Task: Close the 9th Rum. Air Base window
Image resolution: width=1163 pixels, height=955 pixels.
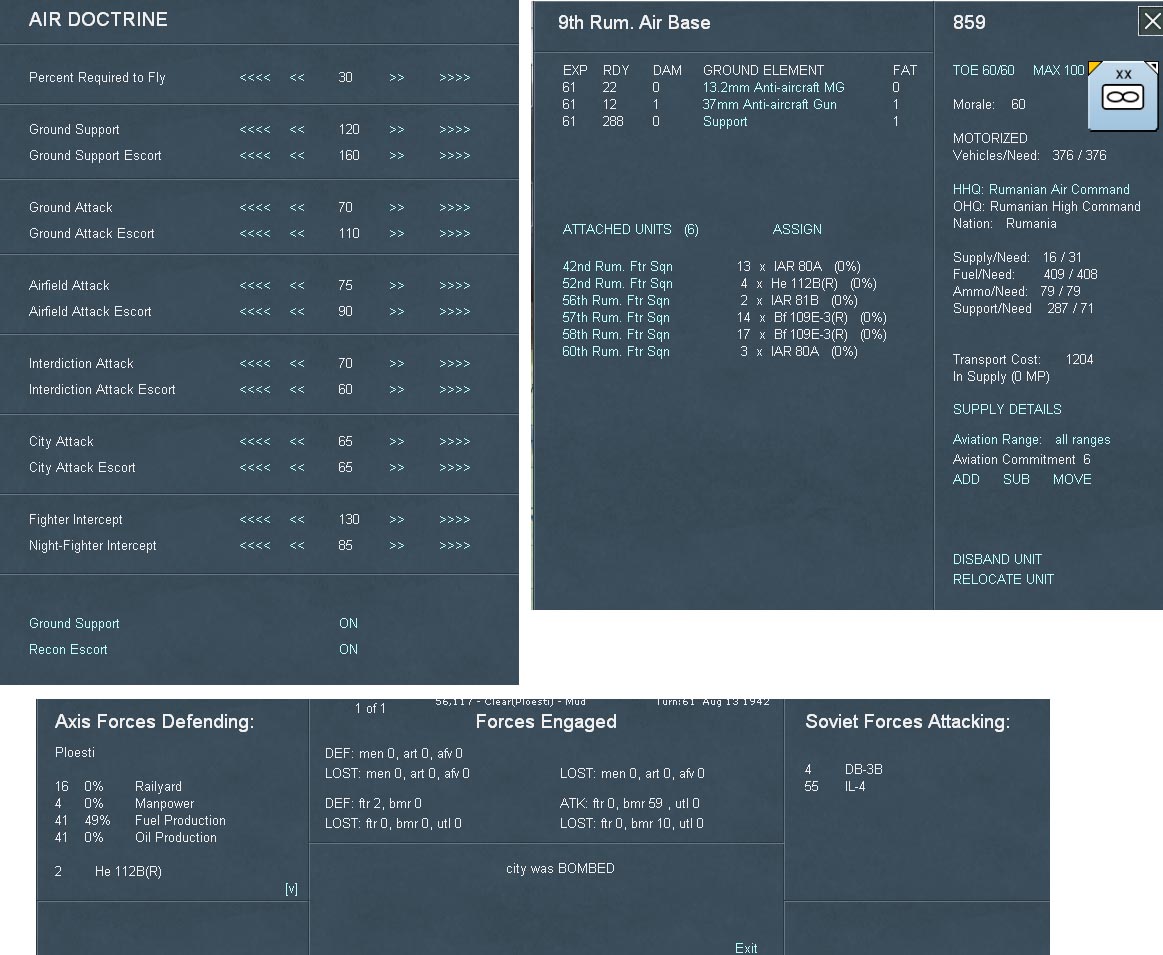Action: click(1151, 22)
